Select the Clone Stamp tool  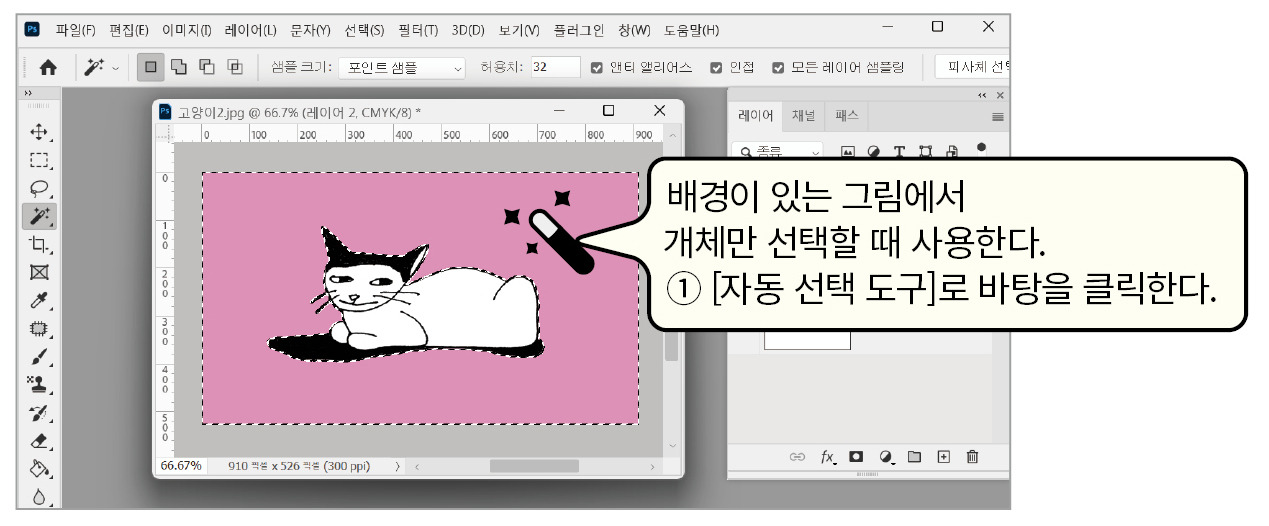40,384
